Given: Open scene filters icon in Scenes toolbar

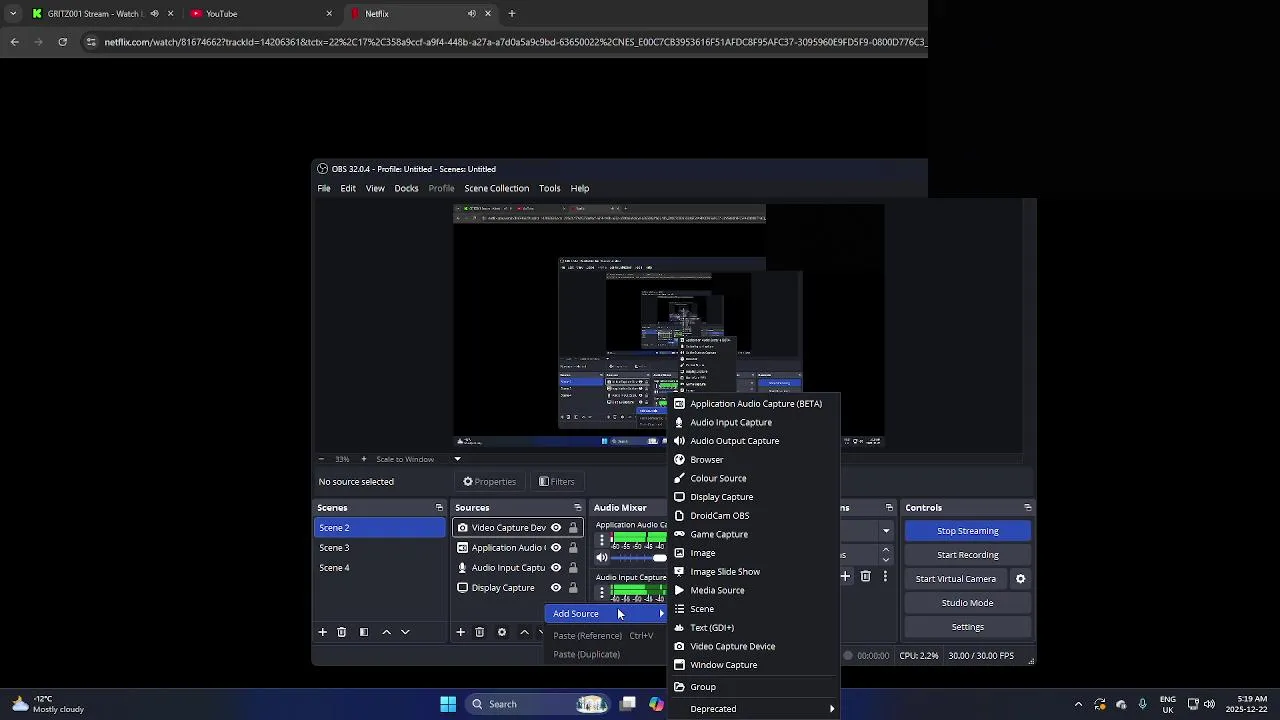Looking at the screenshot, I should 364,632.
